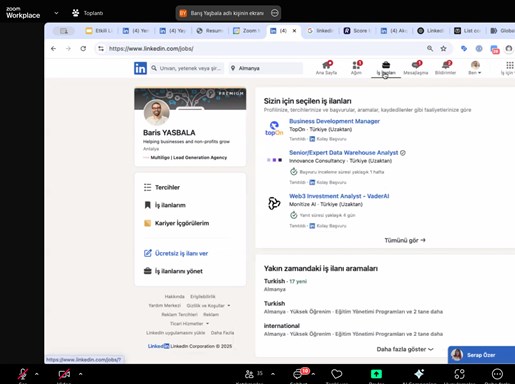Open Tercihler preferences

(x=162, y=187)
